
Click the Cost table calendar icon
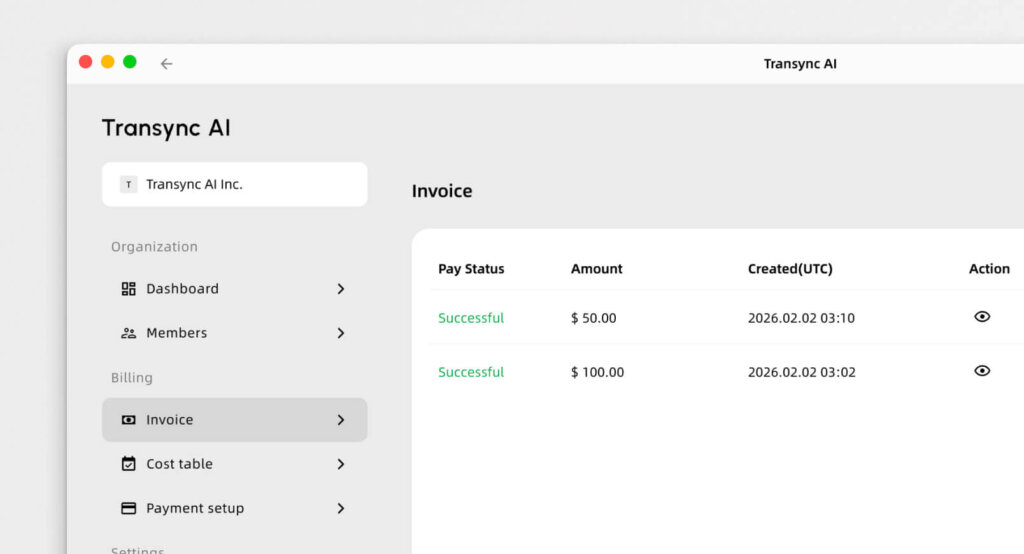[x=128, y=464]
